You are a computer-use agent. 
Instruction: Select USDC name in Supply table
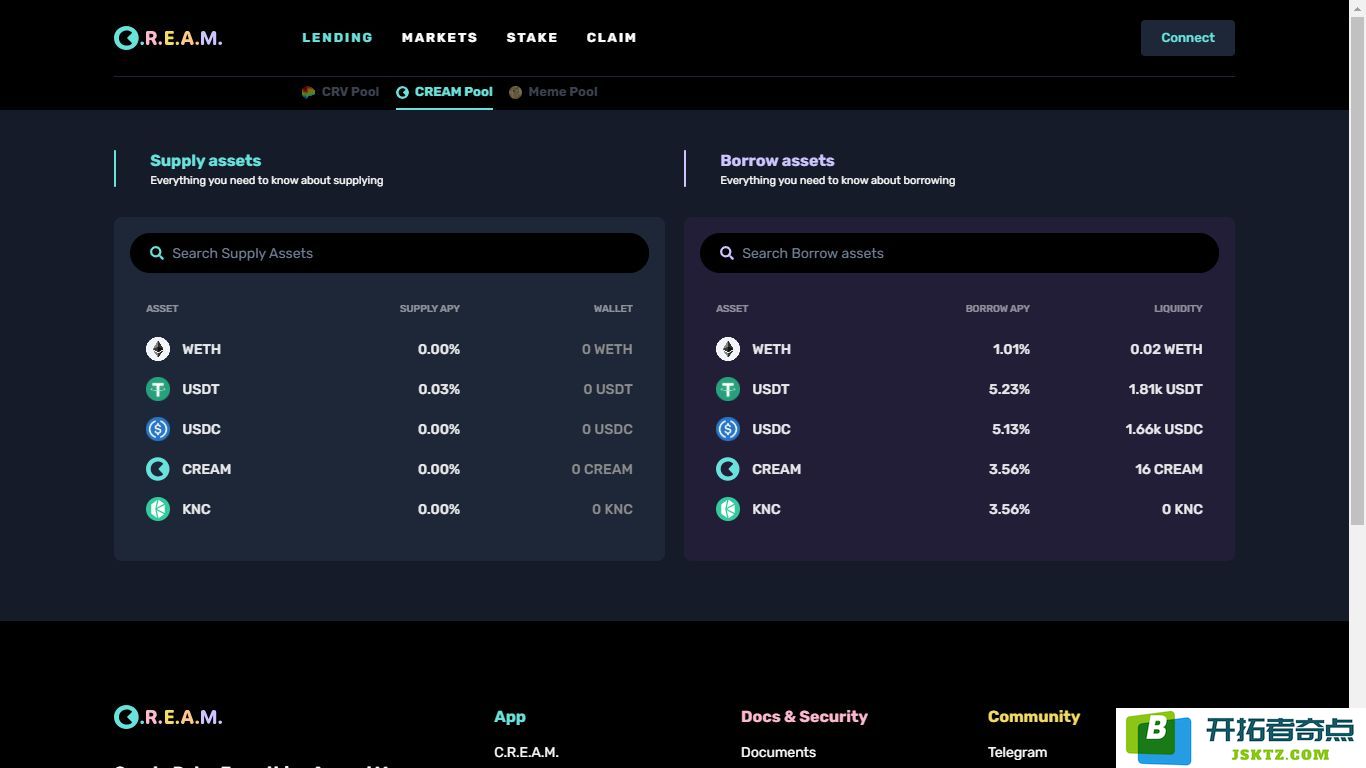coord(201,429)
